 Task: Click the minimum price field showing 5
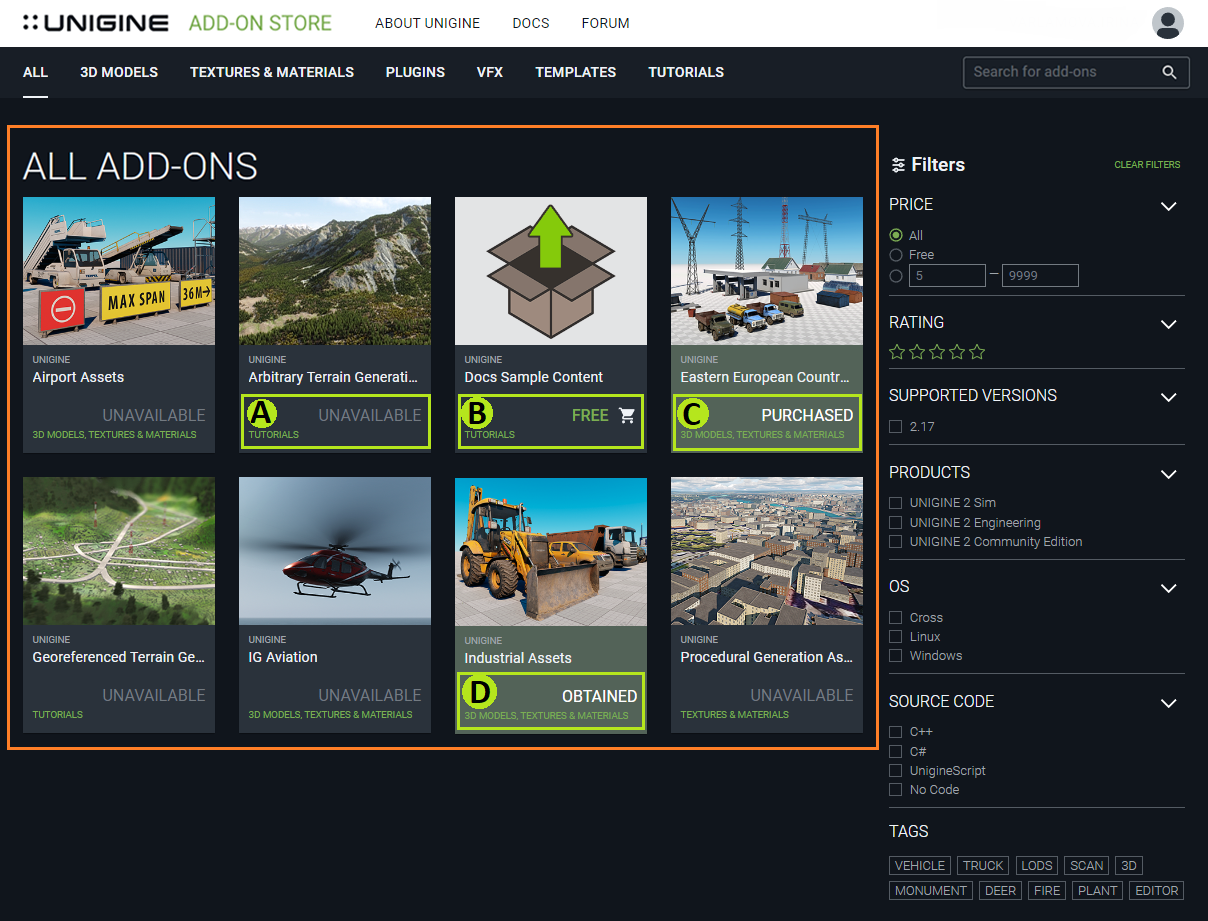tap(947, 275)
